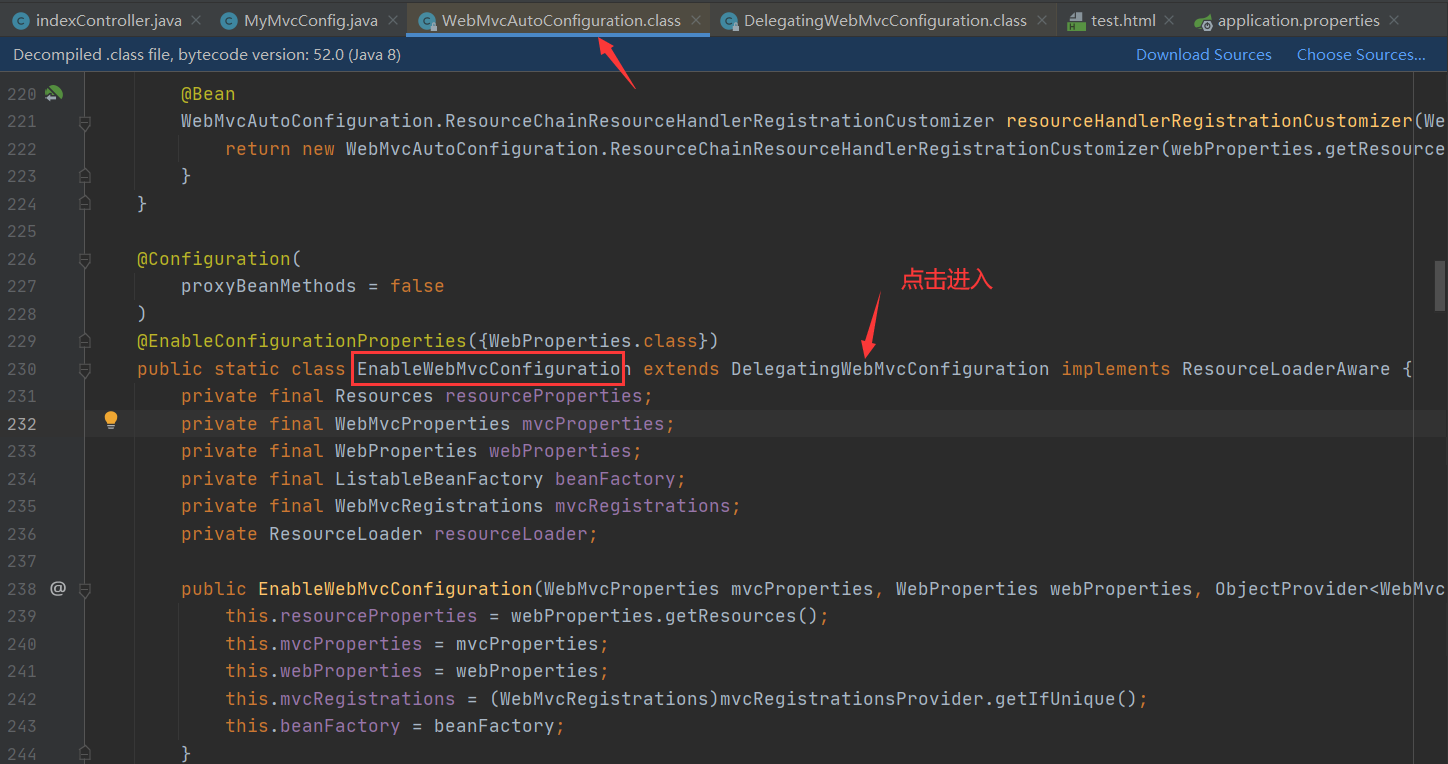
Task: Switch to the test.html tab
Action: [x=1123, y=20]
